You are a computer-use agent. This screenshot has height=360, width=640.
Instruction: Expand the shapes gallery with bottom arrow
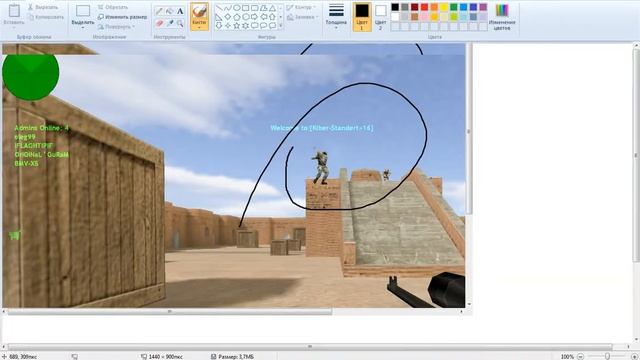click(281, 26)
